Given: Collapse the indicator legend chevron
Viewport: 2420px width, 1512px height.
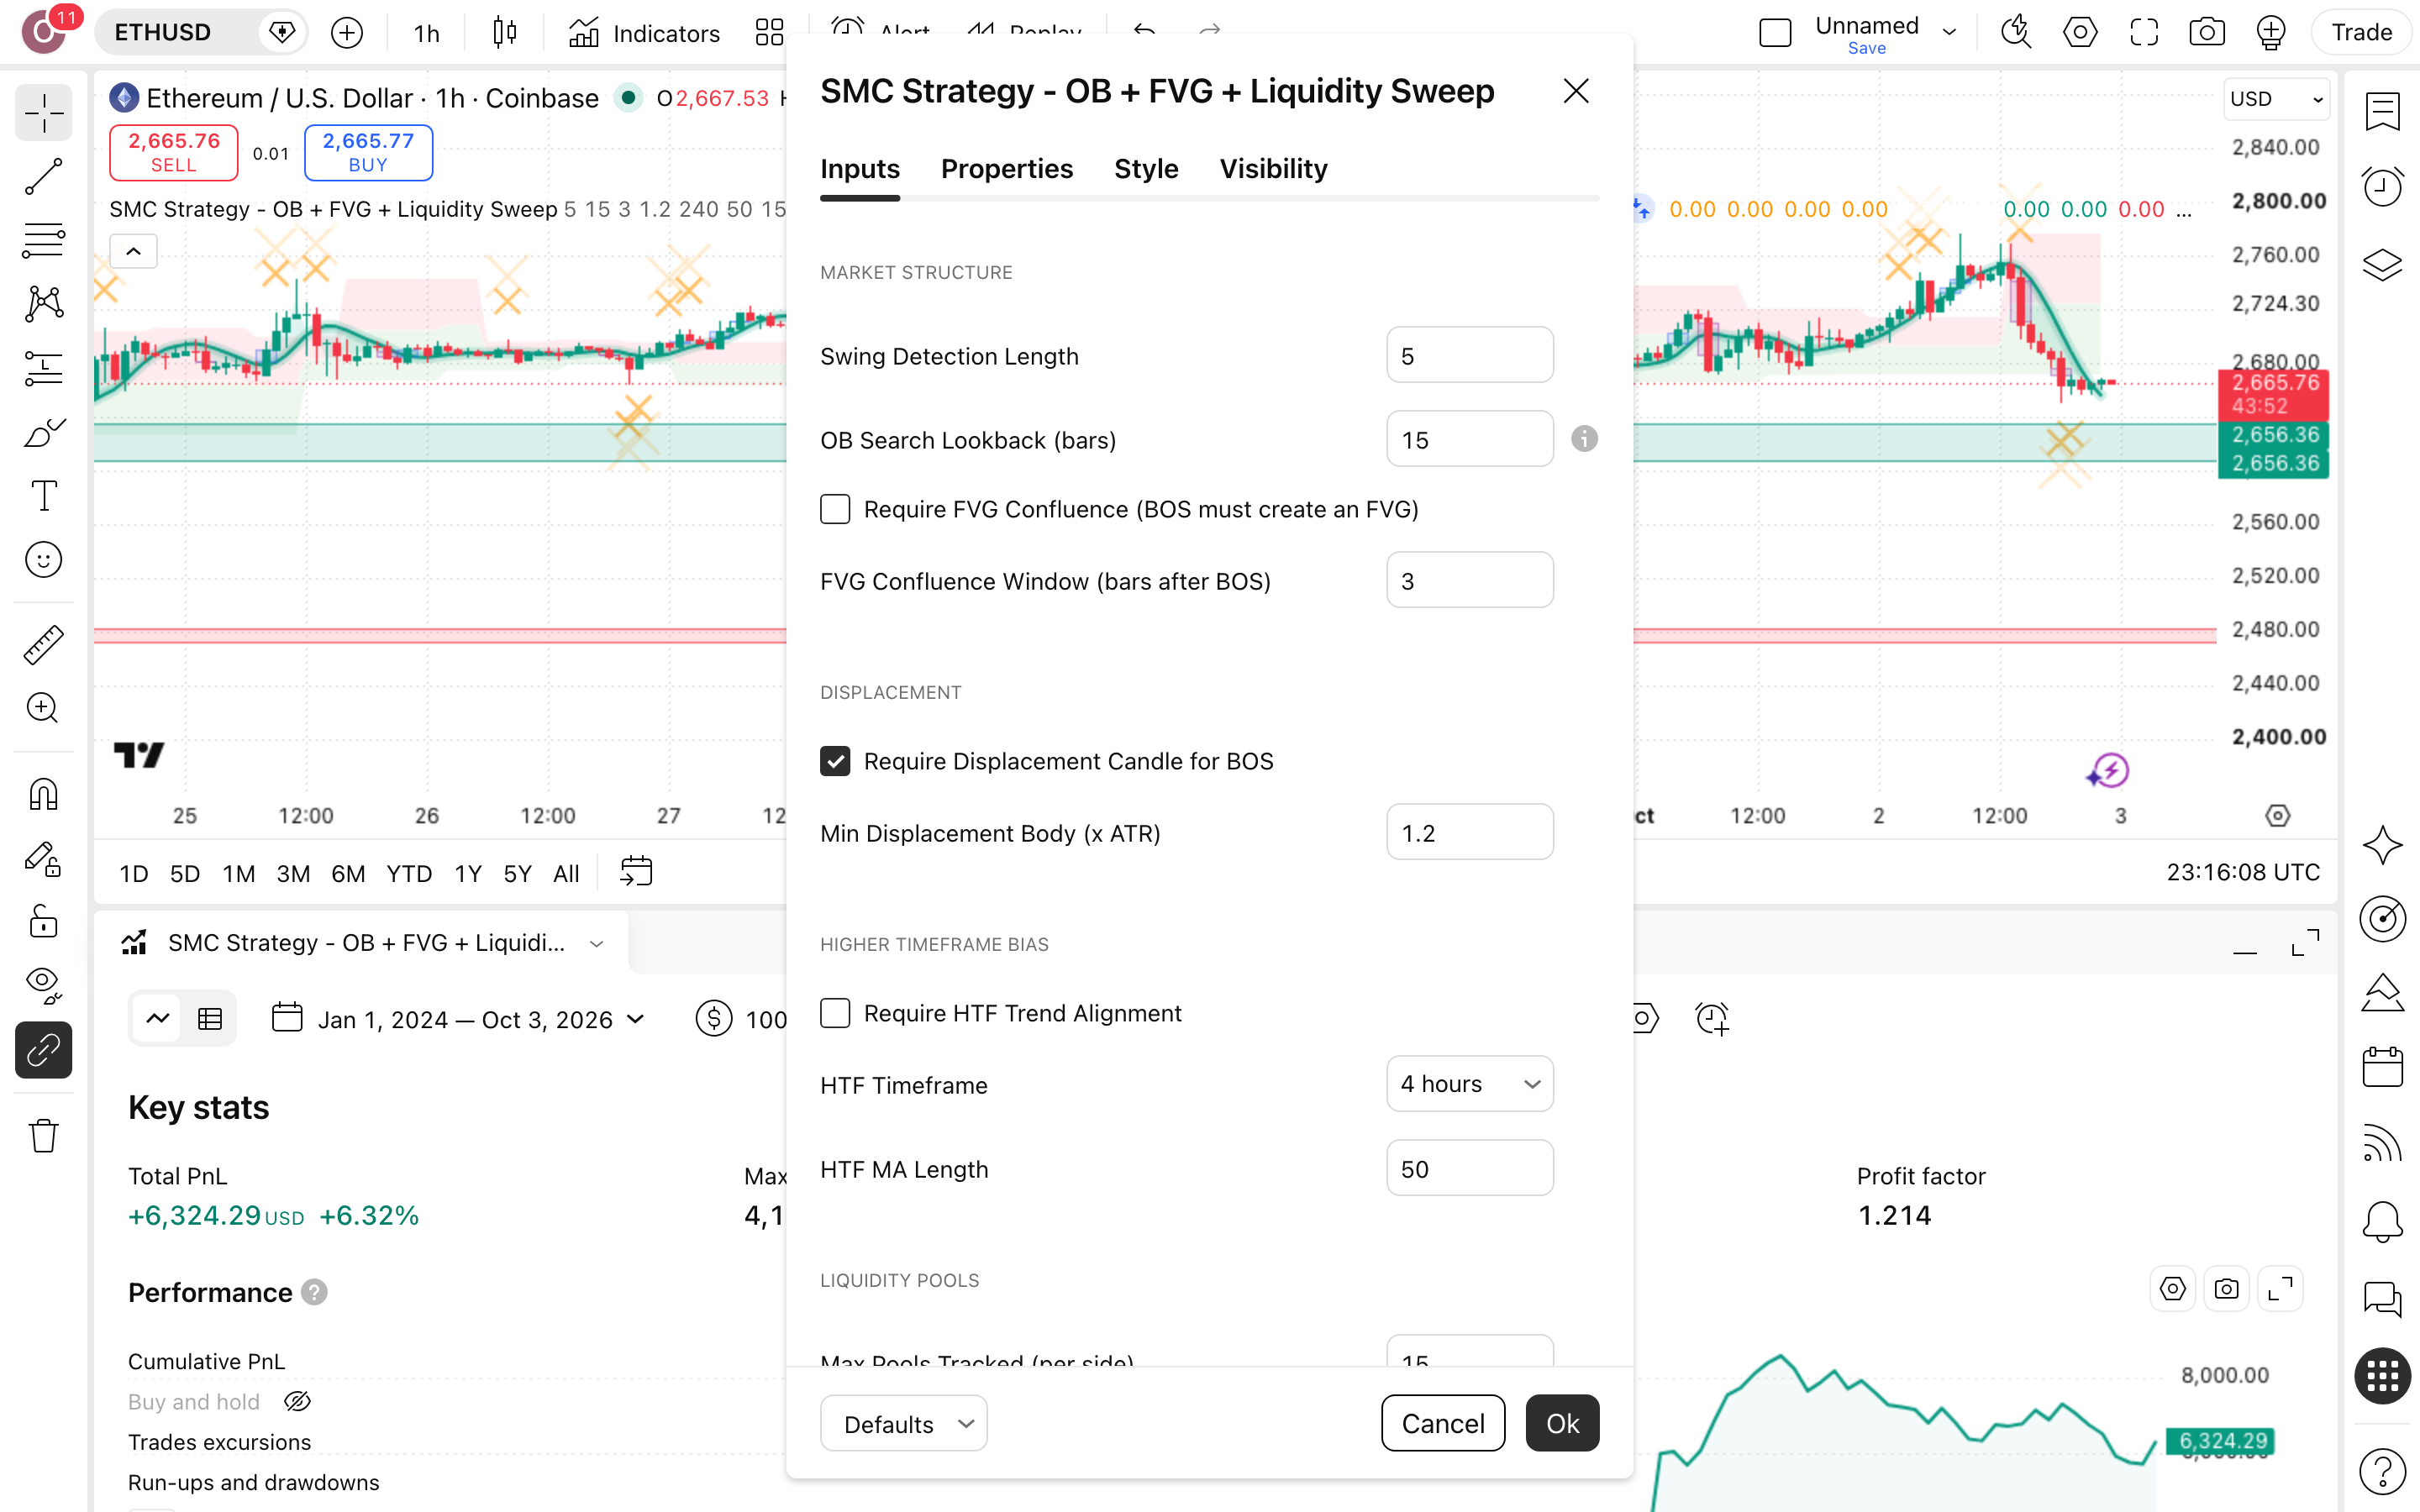Looking at the screenshot, I should pos(133,251).
